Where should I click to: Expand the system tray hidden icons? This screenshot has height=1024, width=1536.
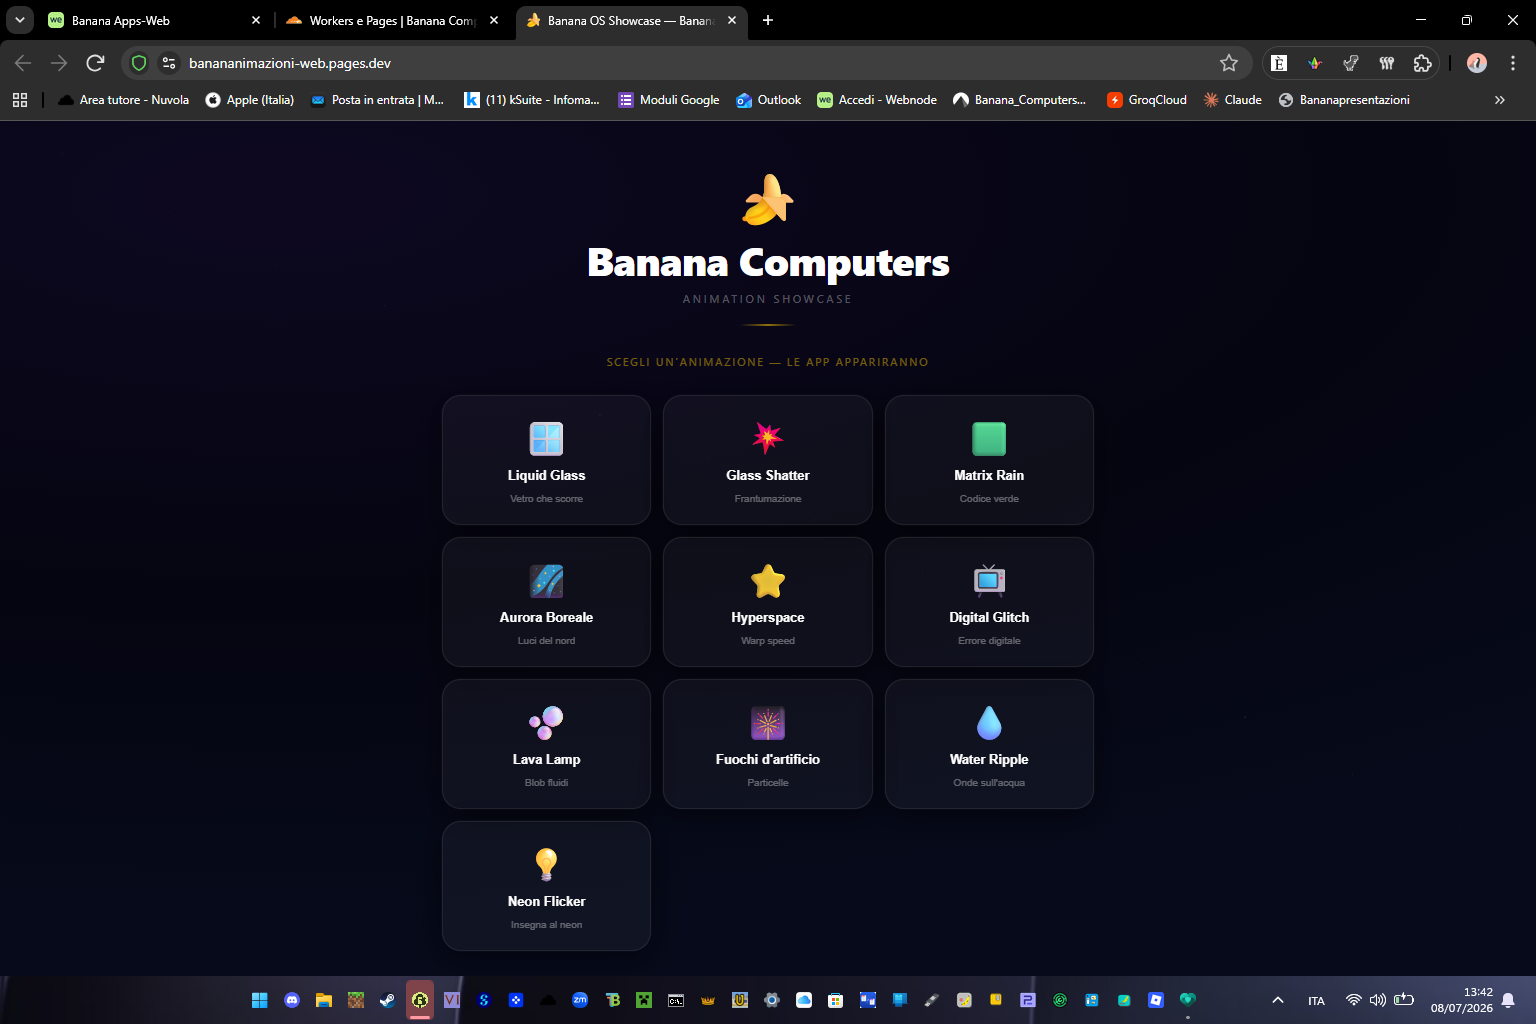coord(1277,1000)
